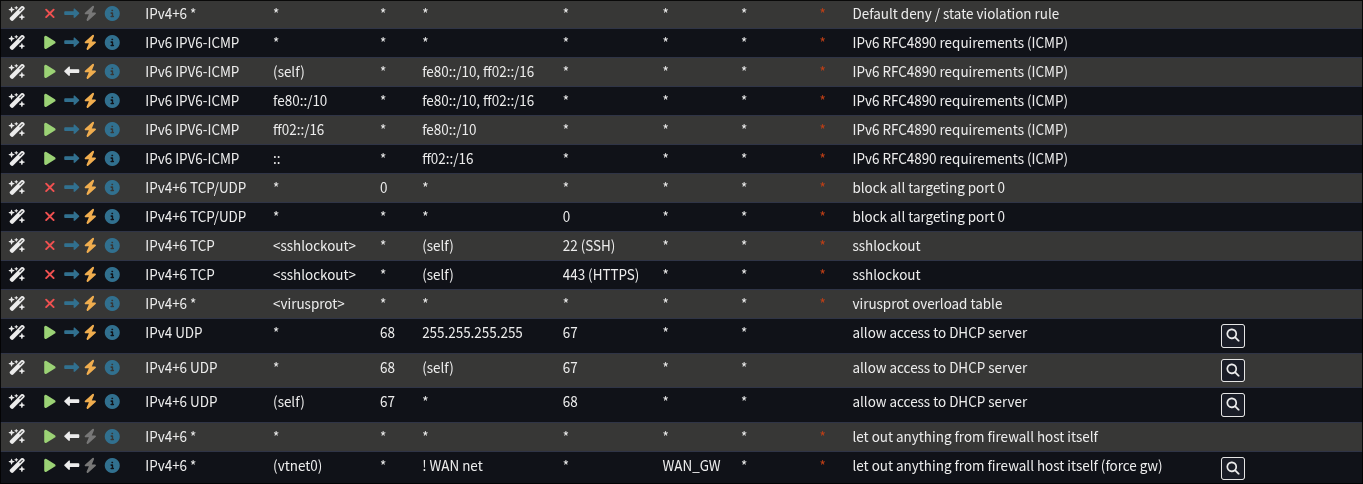Click the magic wand icon on the Default deny rule

click(16, 14)
